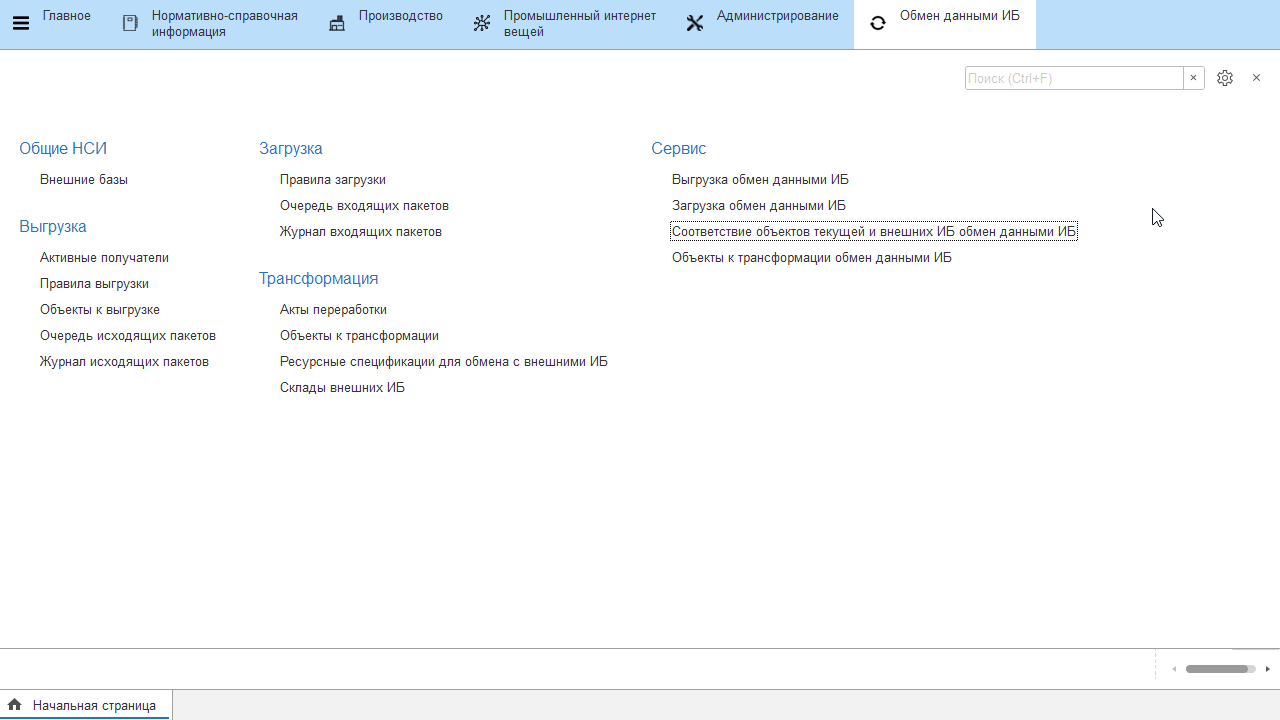Open the Начальная страница tab

[94, 705]
